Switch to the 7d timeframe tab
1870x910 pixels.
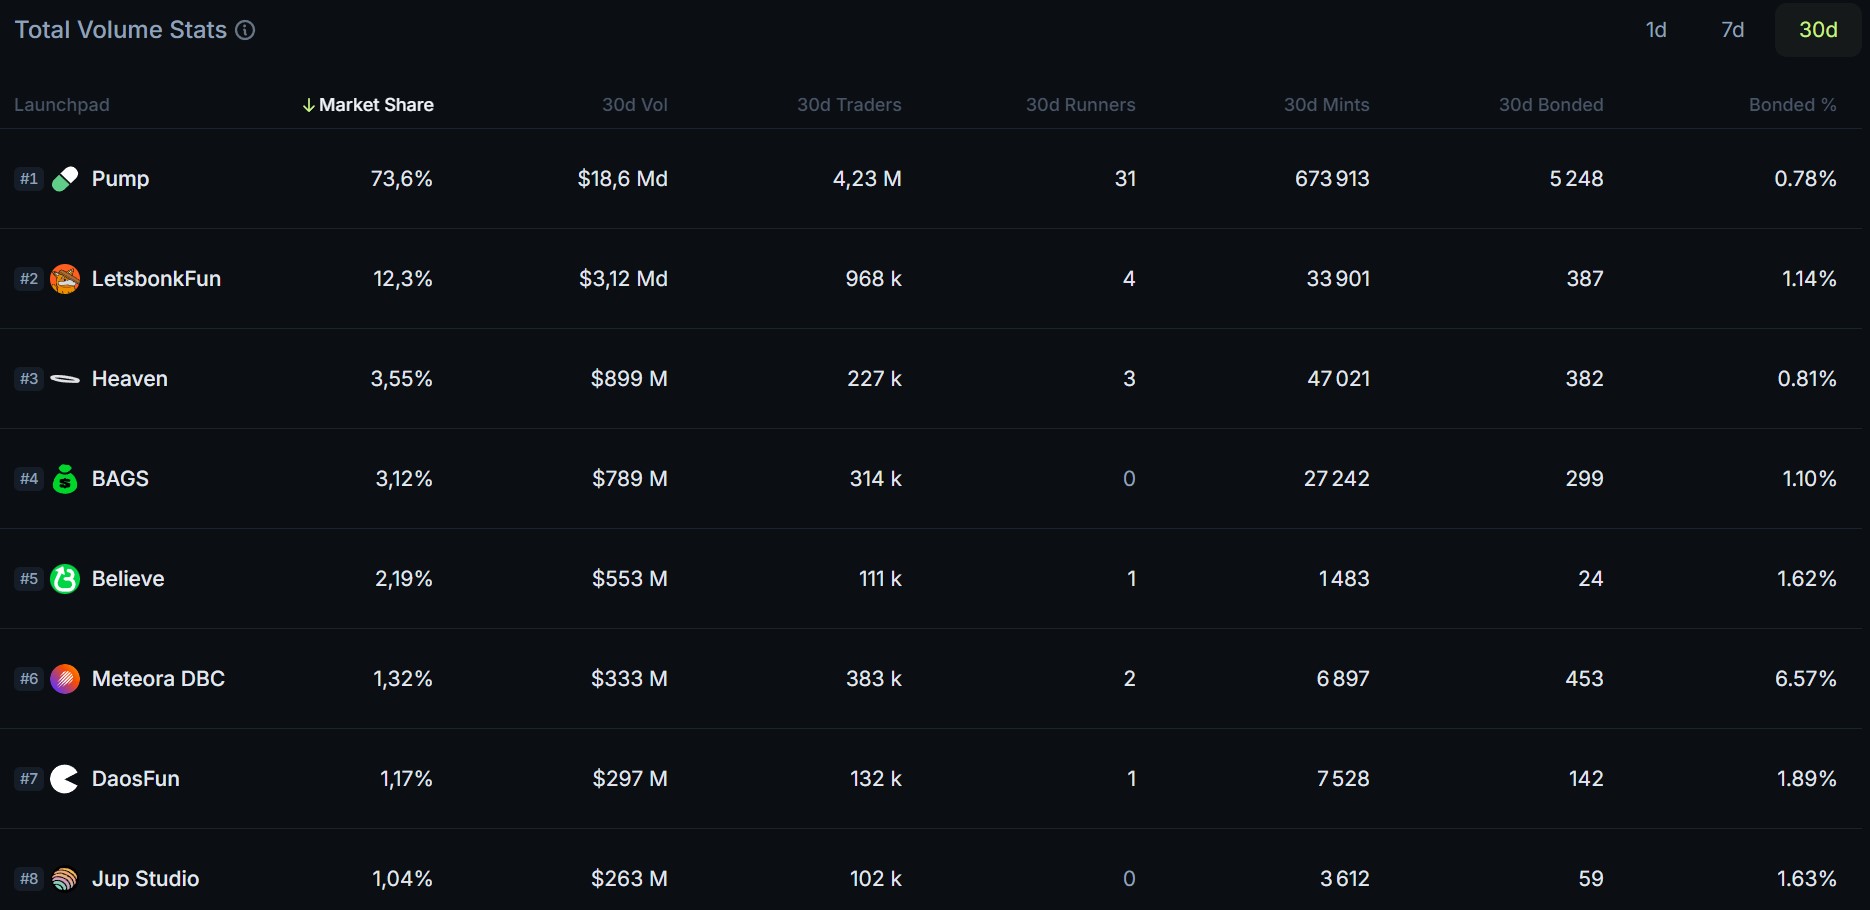[1732, 30]
